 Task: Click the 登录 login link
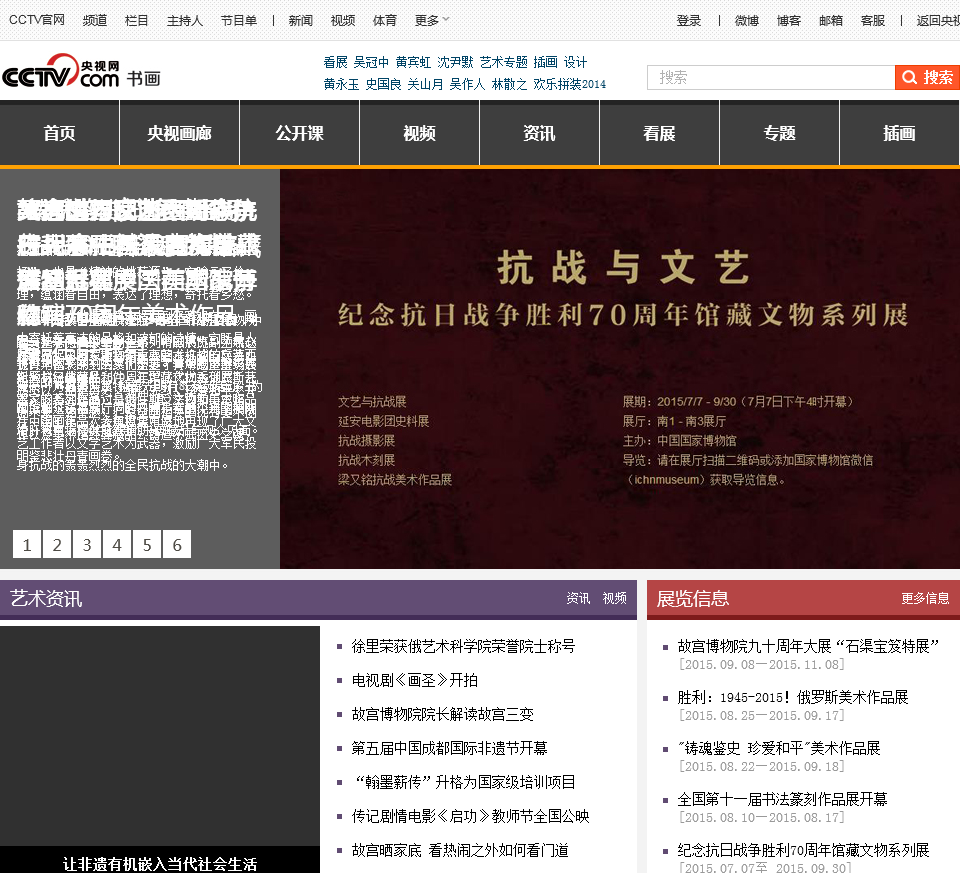689,21
